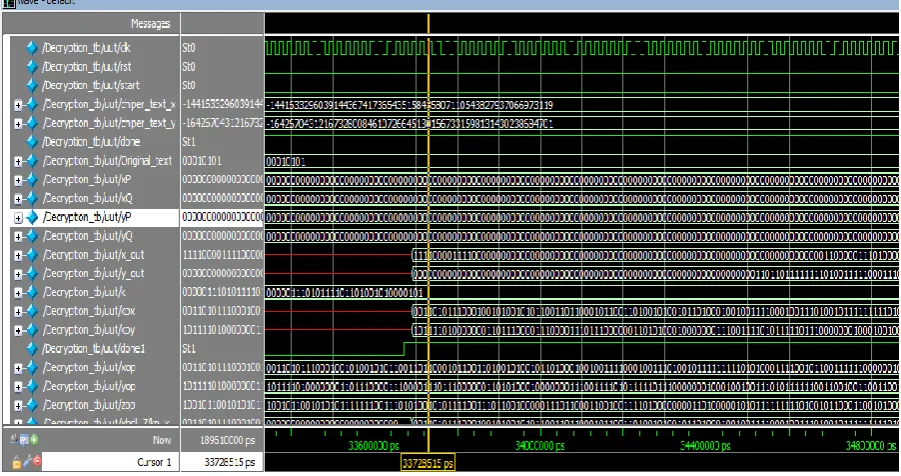Expand the yop bus signal
The height and width of the screenshot is (476, 901).
pos(18,387)
